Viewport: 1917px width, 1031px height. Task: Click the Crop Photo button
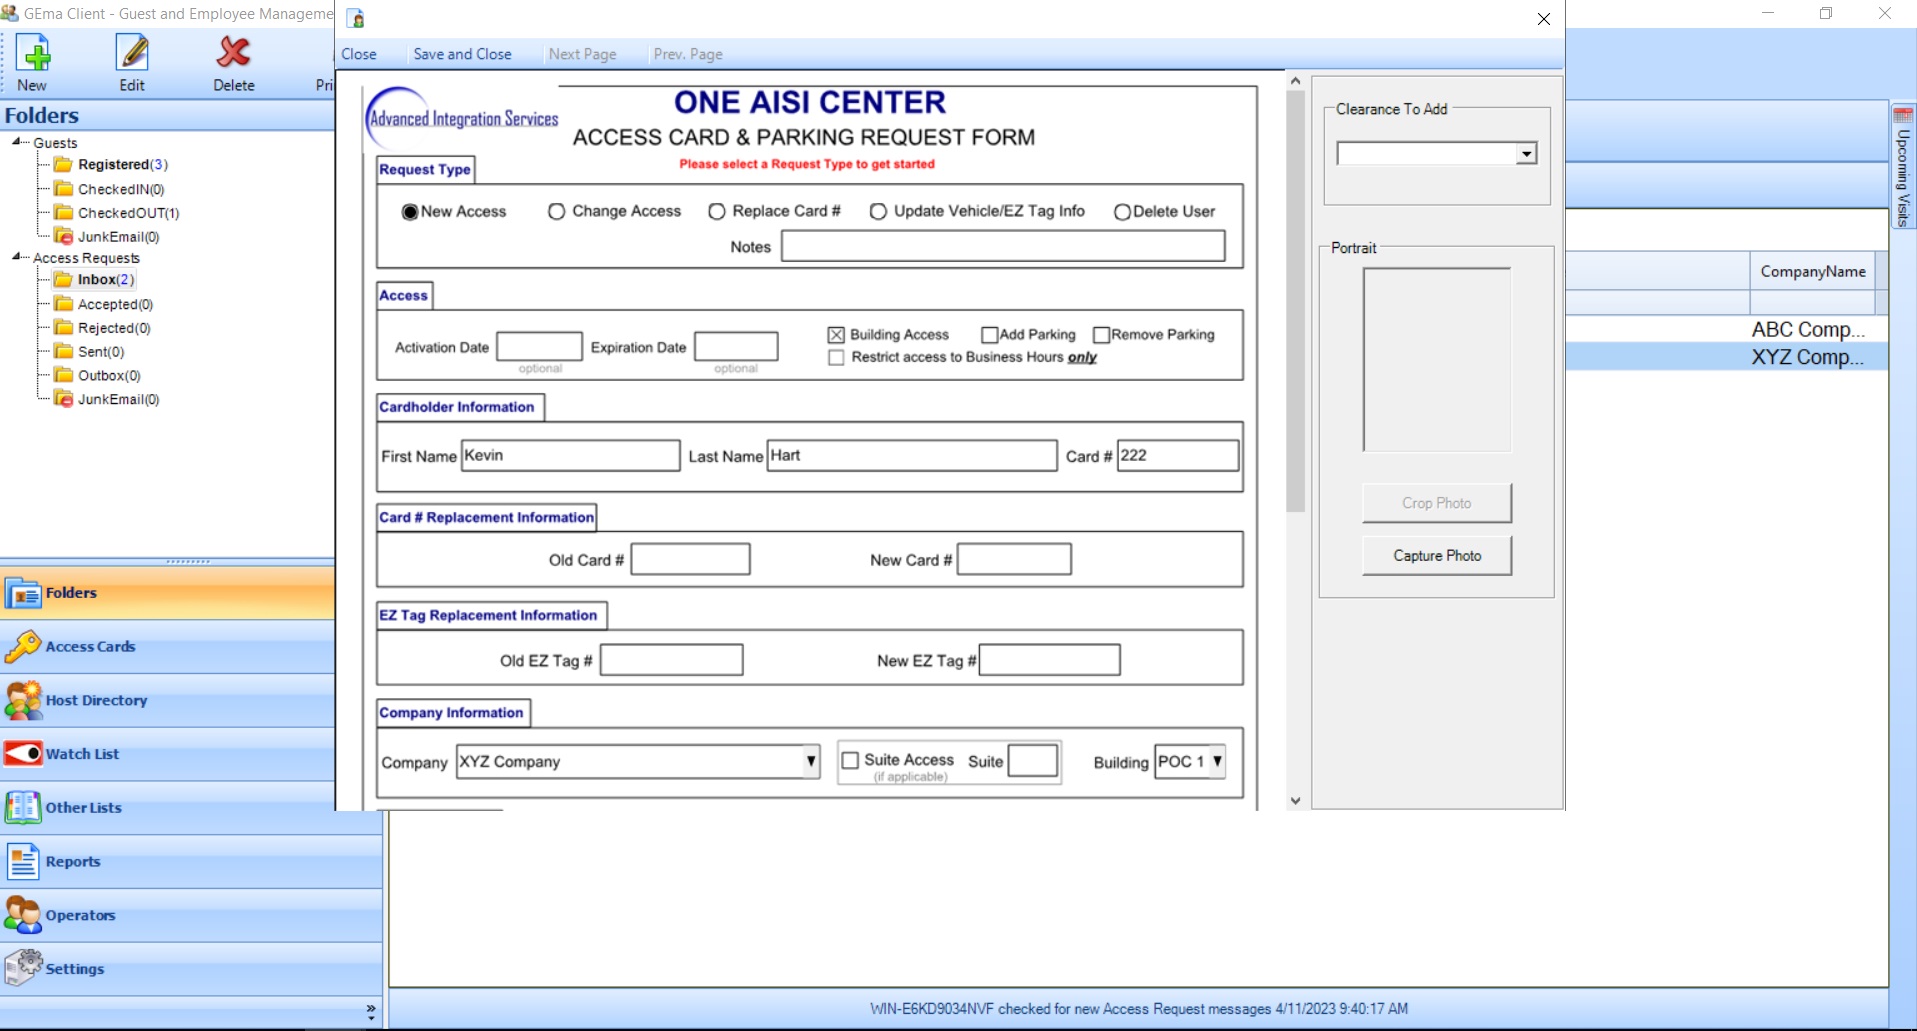tap(1437, 503)
